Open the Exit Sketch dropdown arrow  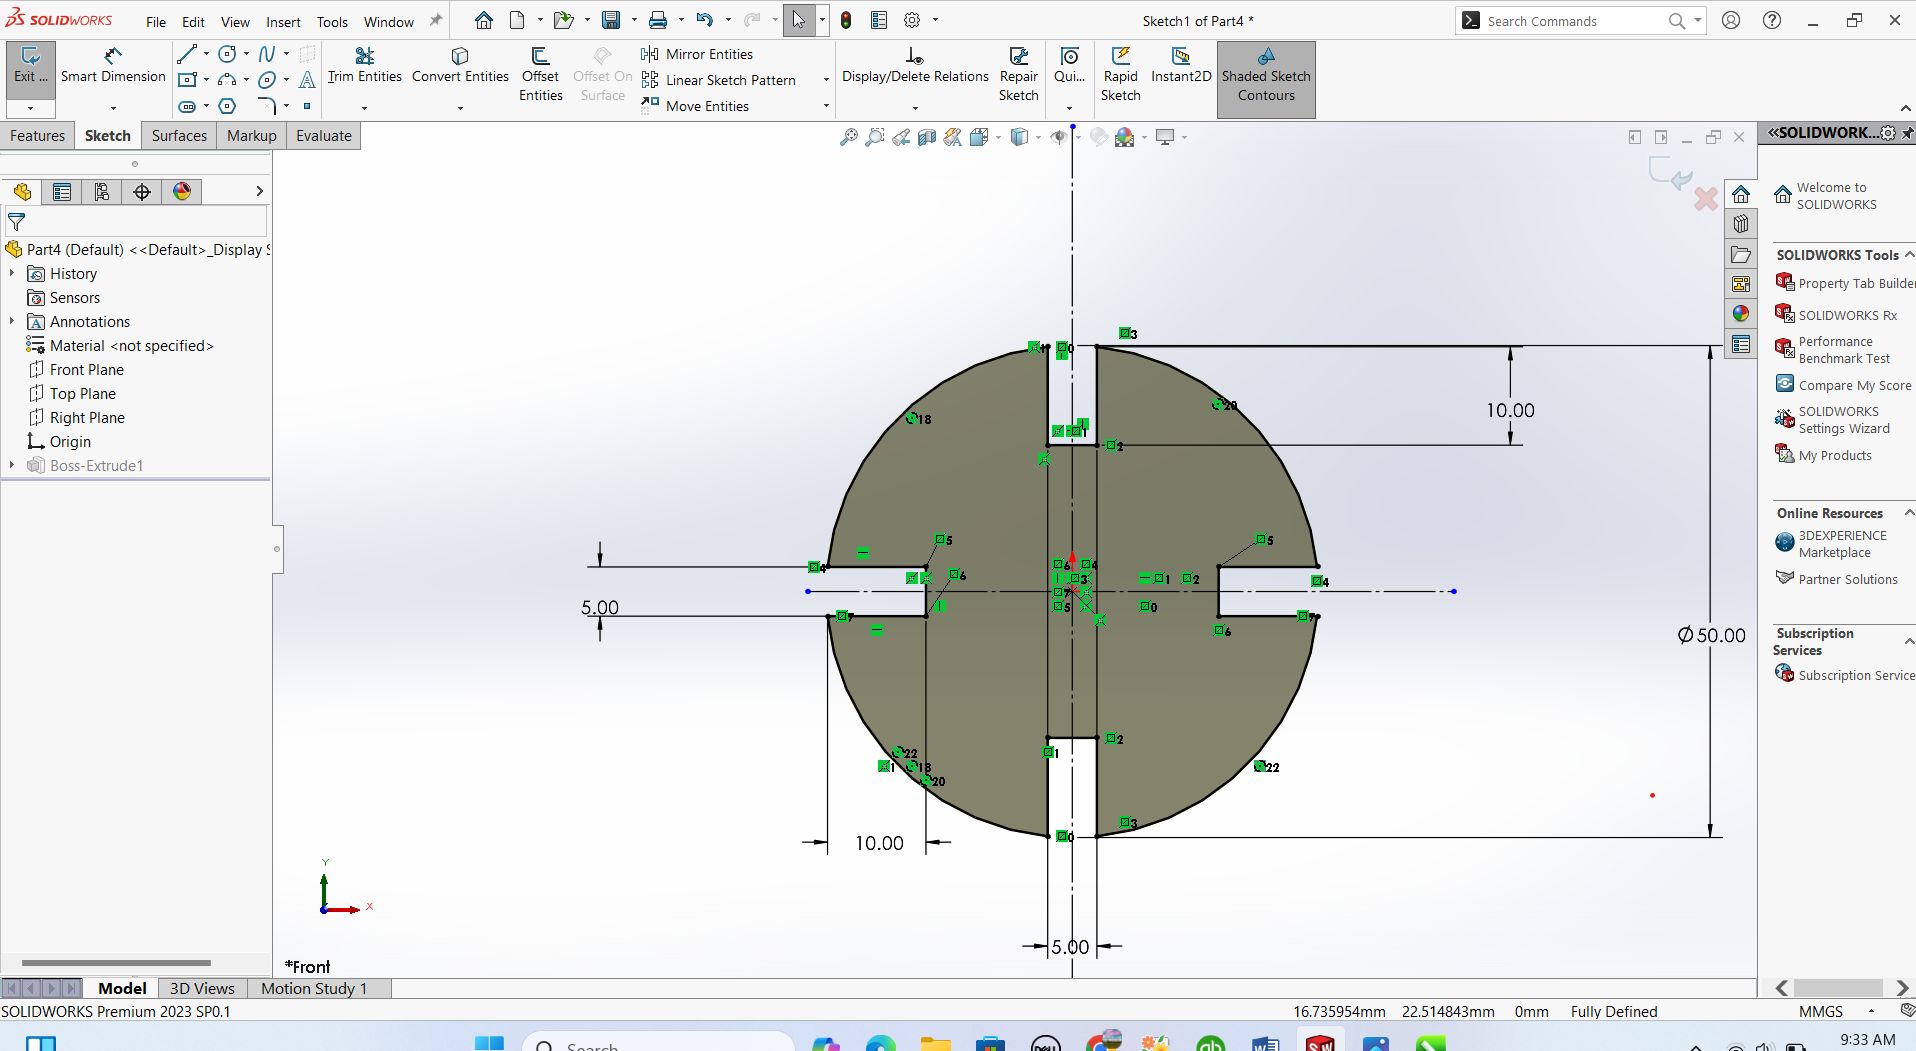click(30, 107)
